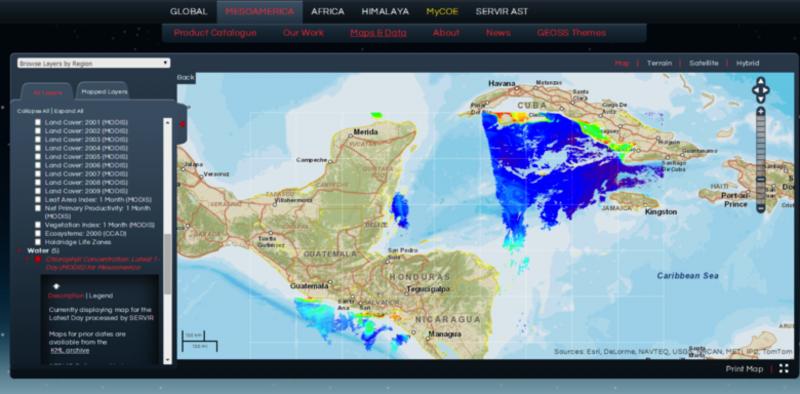800x394 pixels.
Task: Collapse All layer groups
Action: (33, 111)
